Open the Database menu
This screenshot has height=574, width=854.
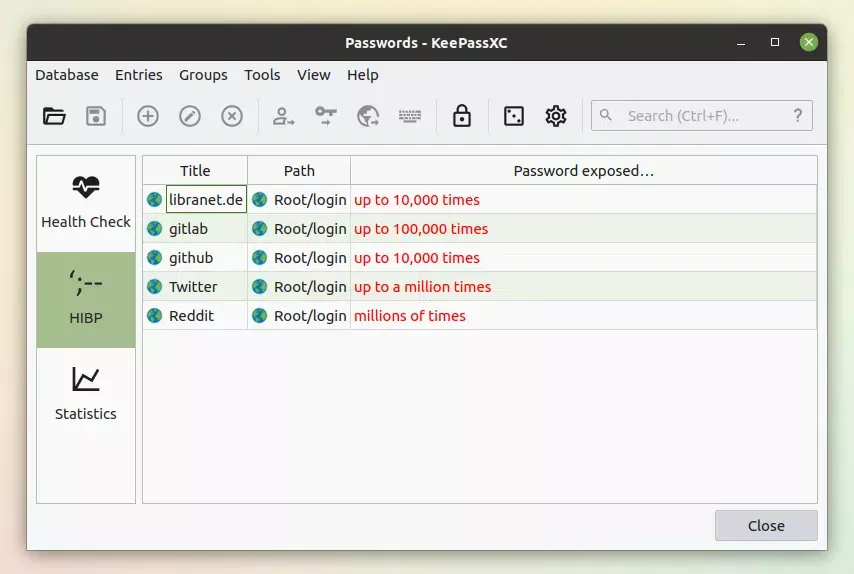tap(67, 75)
